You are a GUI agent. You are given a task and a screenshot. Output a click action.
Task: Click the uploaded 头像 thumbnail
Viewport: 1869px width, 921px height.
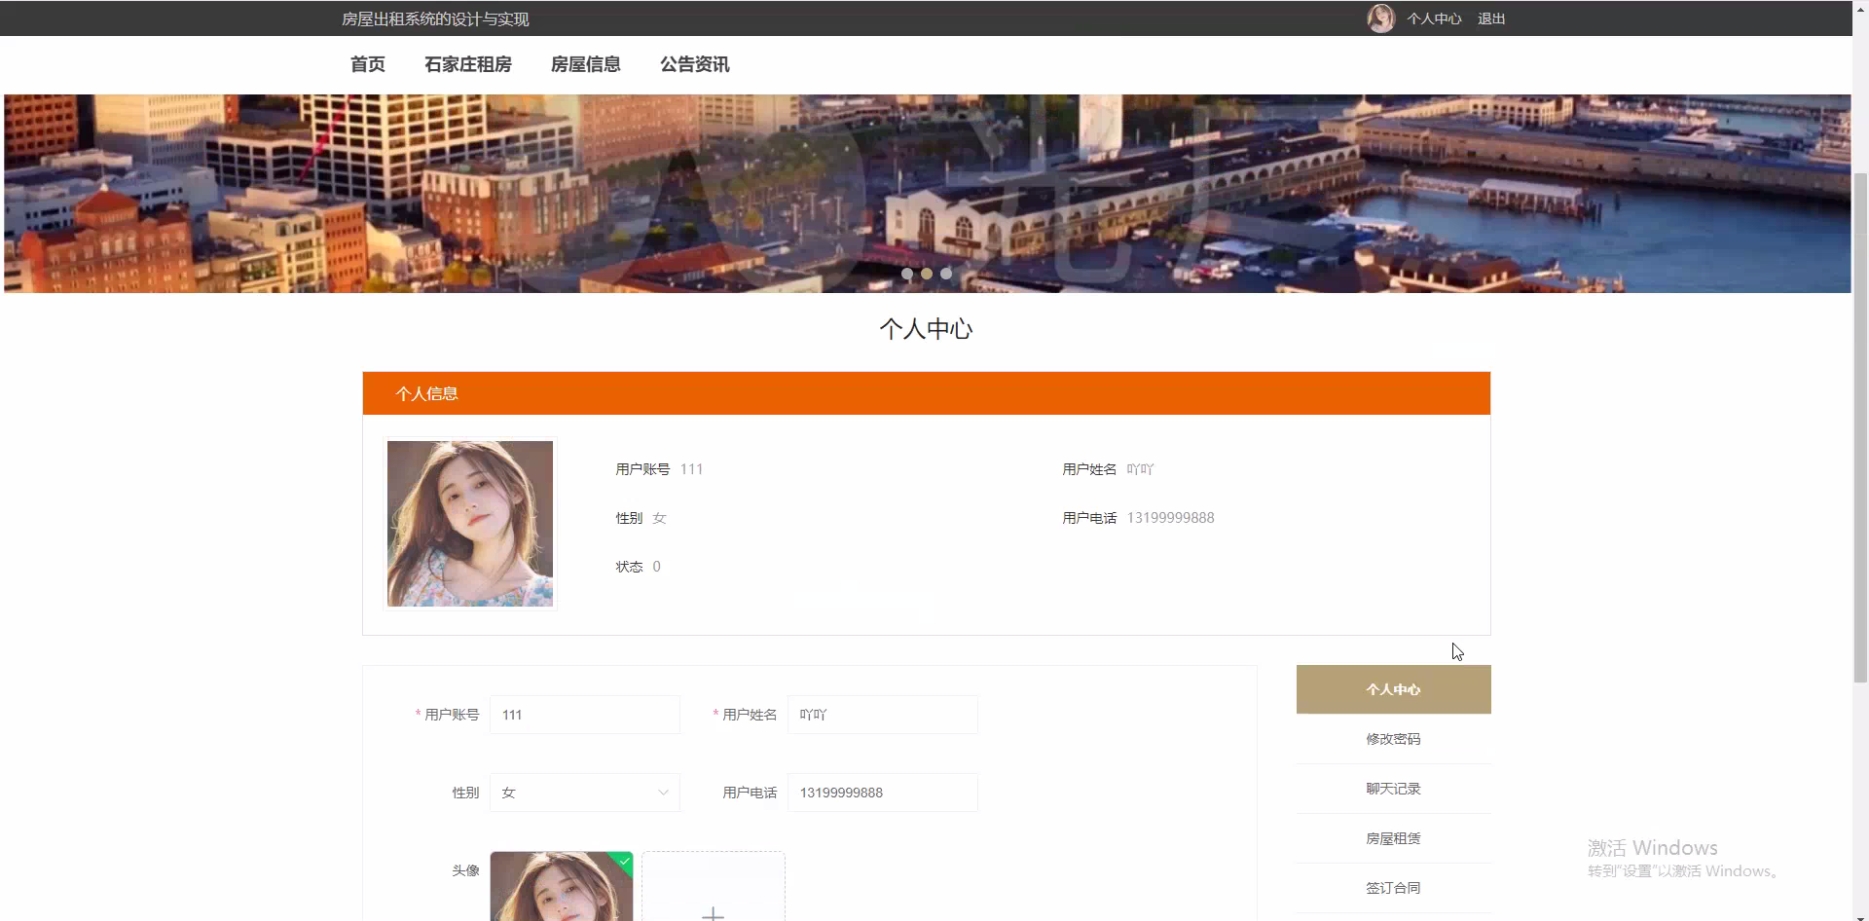click(562, 886)
